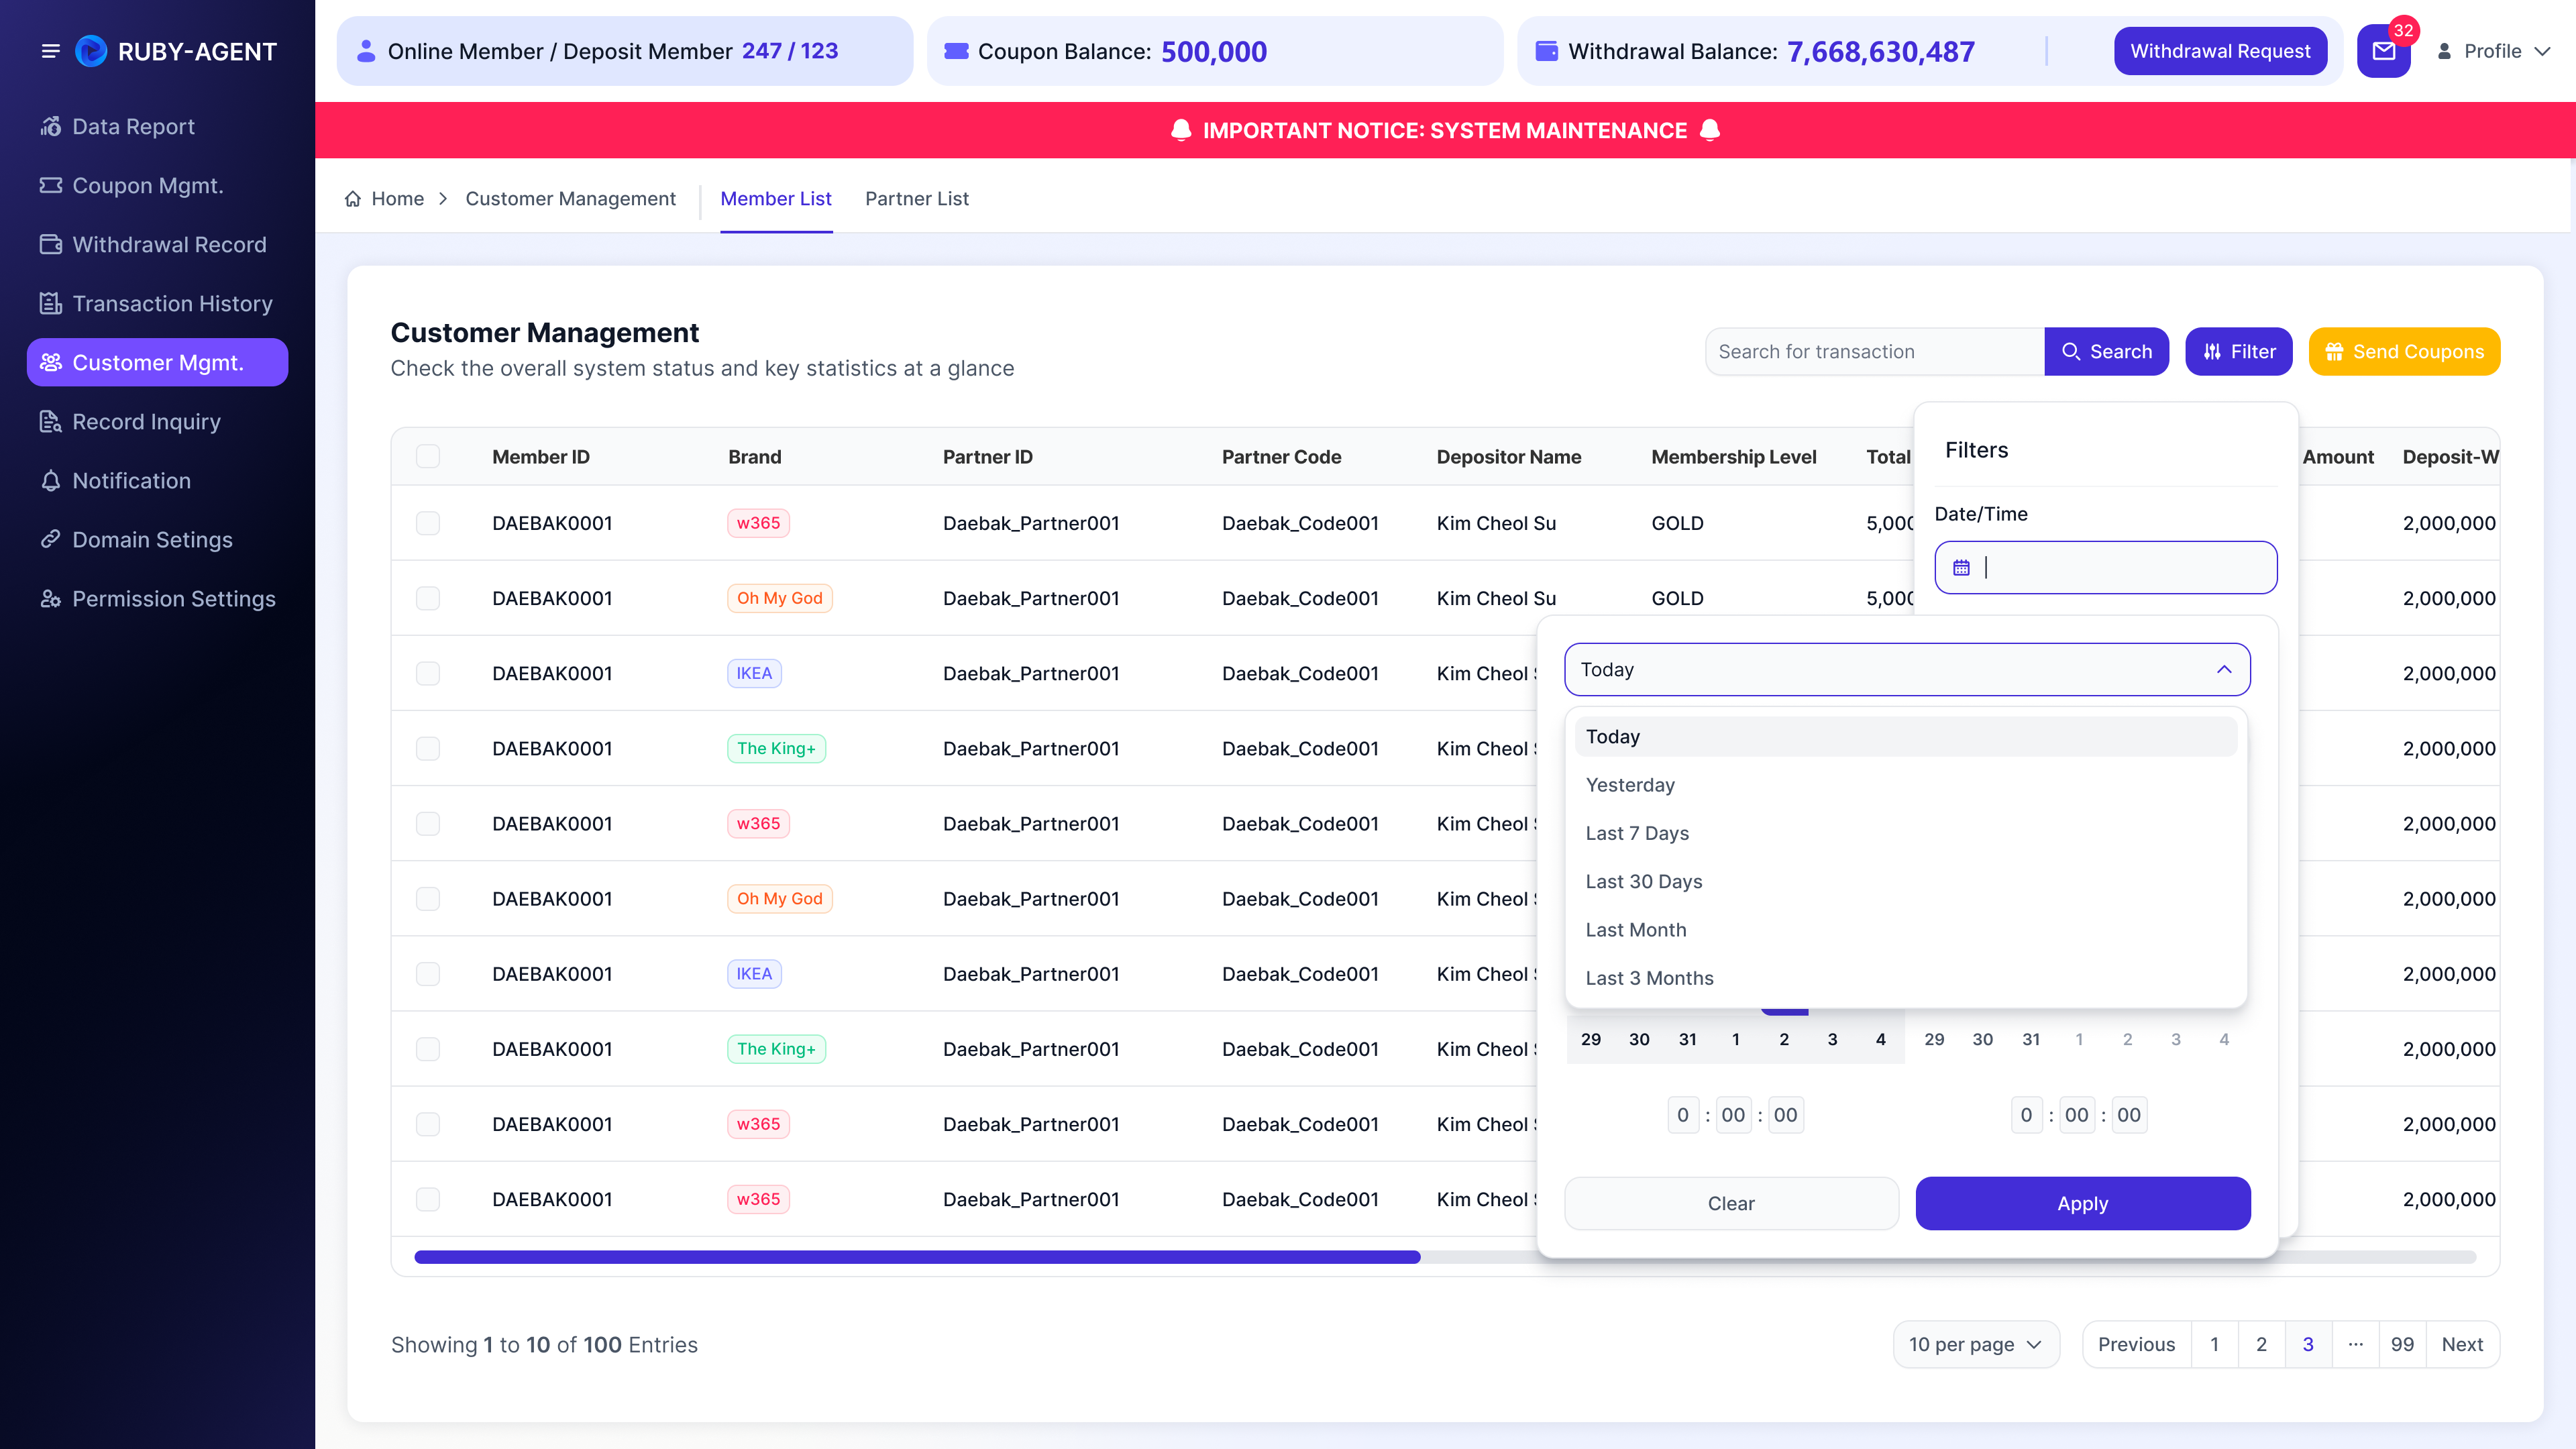
Task: Expand the Profile menu chevron
Action: pyautogui.click(x=2542, y=51)
